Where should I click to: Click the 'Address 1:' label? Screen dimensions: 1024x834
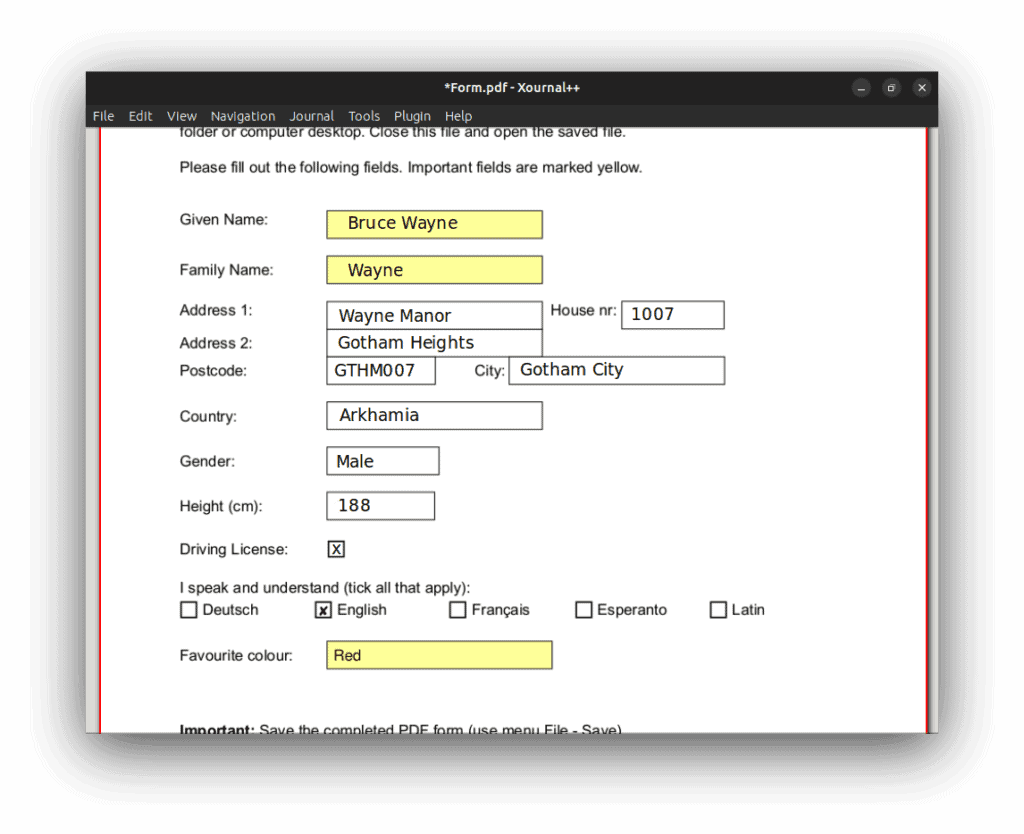point(216,310)
